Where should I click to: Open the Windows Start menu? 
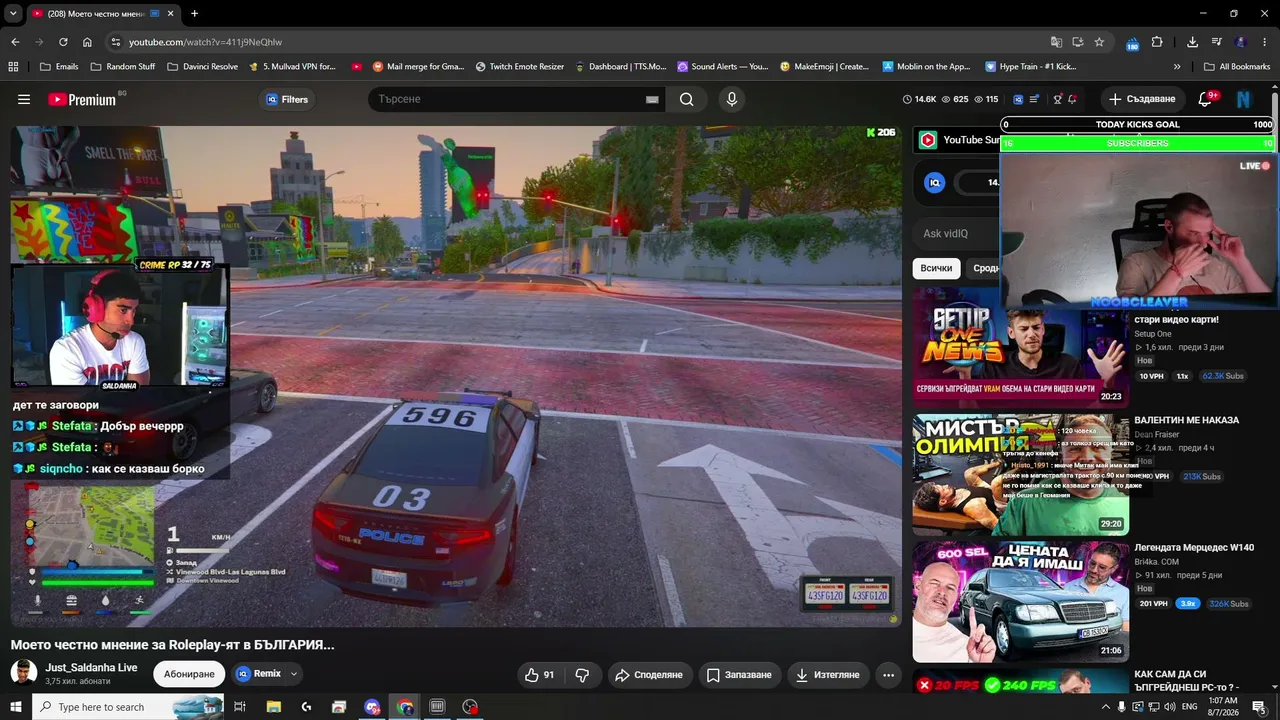click(x=16, y=707)
